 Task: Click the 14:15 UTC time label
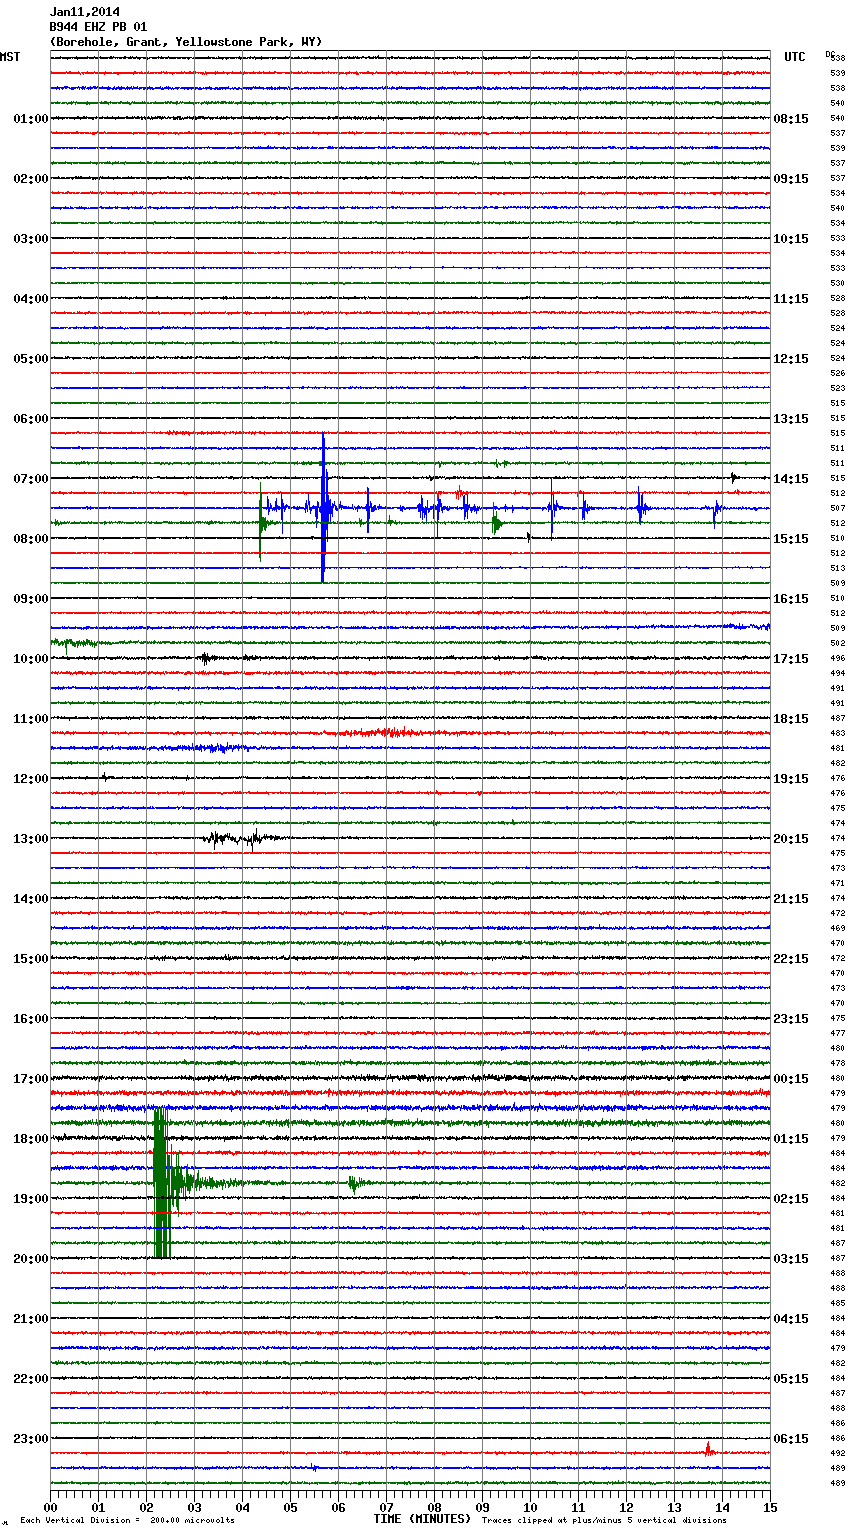pos(791,479)
